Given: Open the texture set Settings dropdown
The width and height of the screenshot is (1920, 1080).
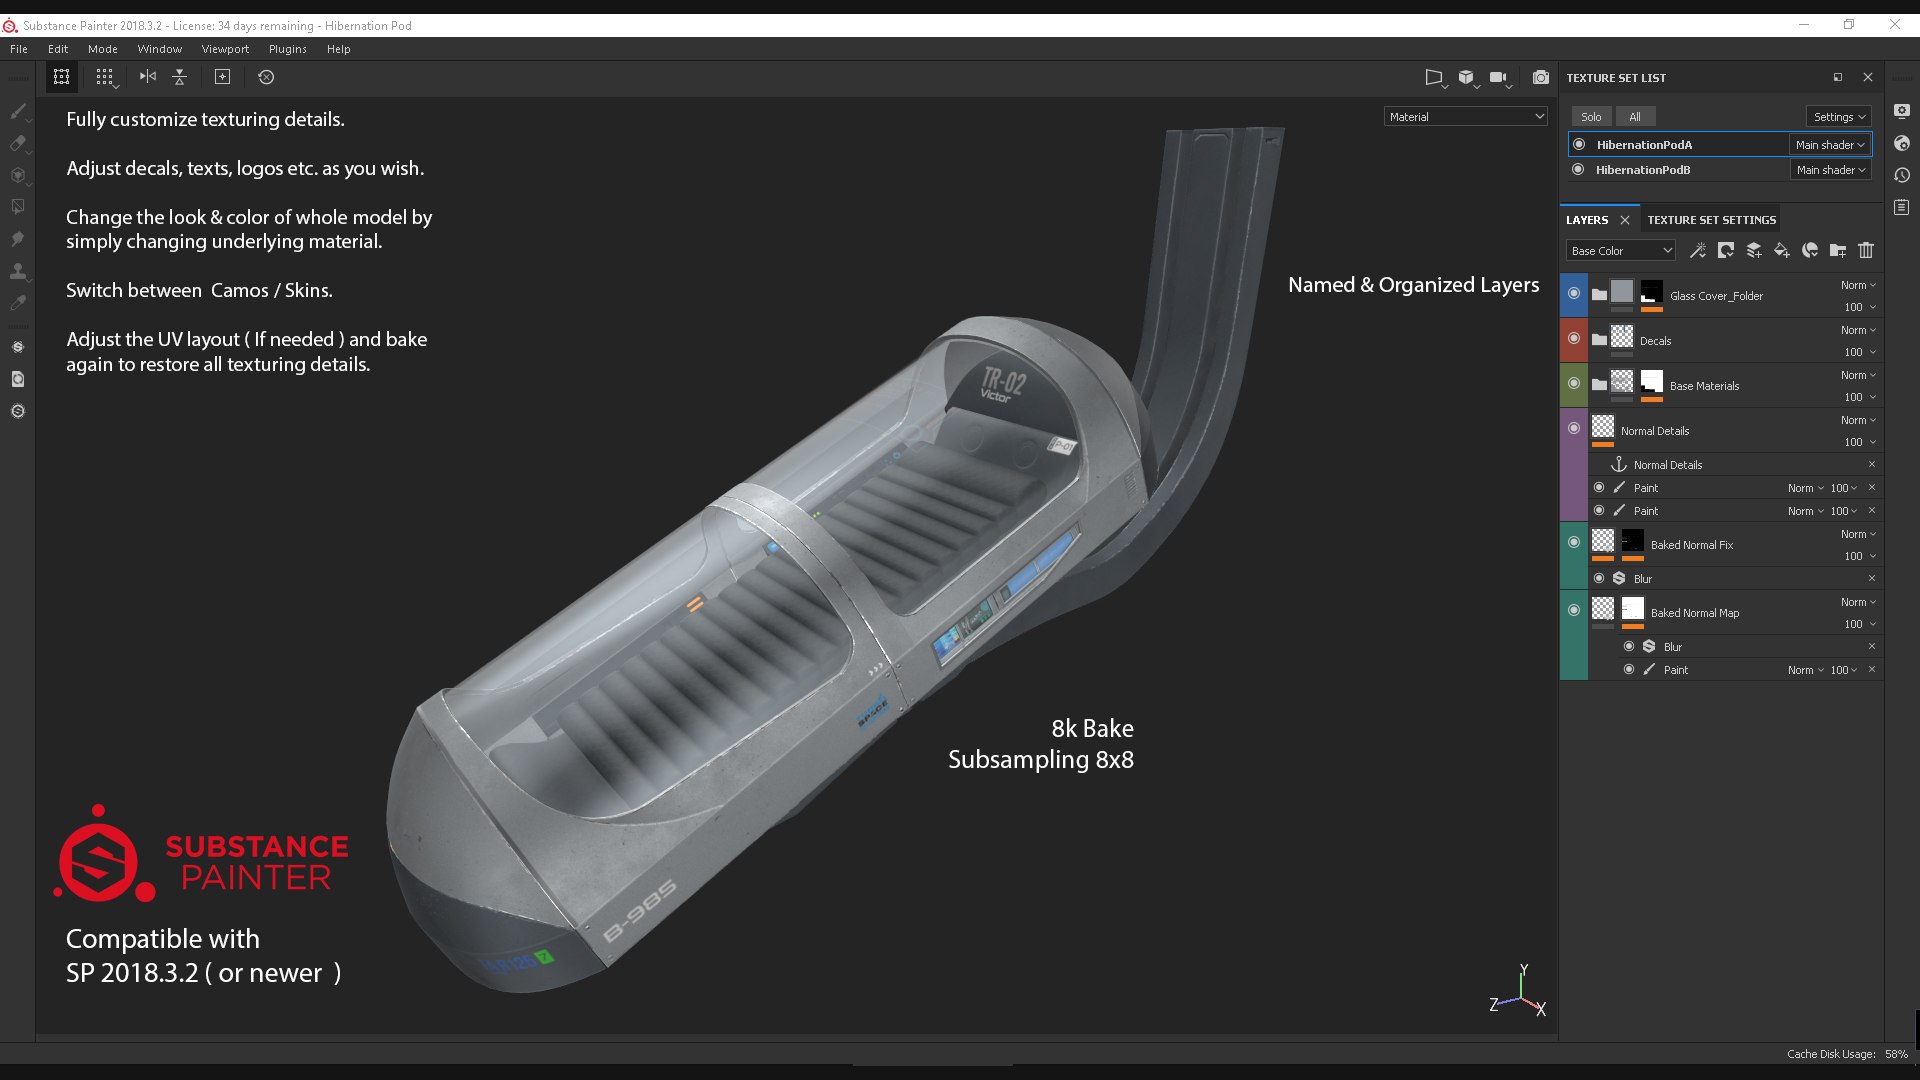Looking at the screenshot, I should (x=1839, y=117).
